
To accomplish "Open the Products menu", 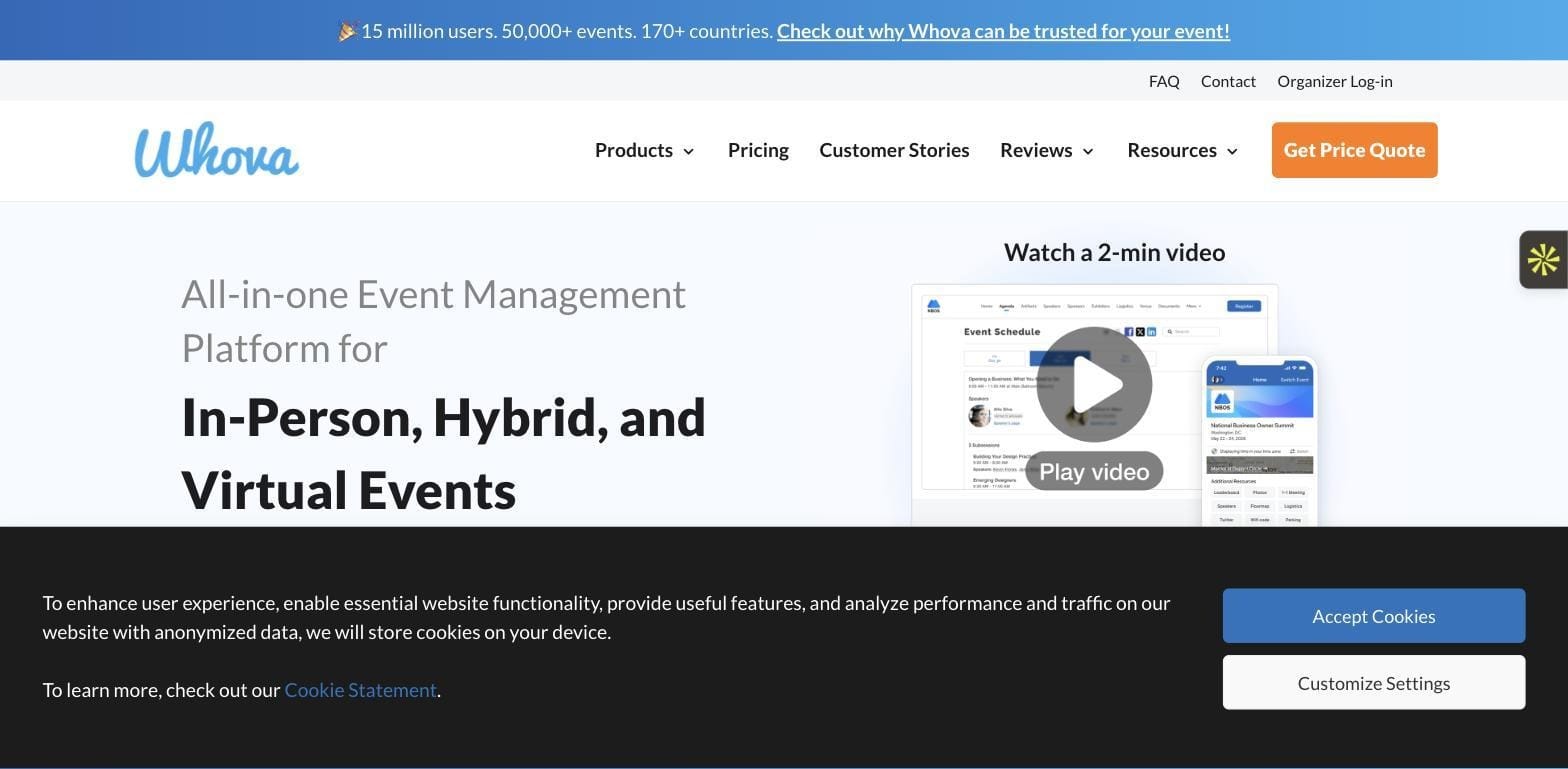I will point(634,150).
